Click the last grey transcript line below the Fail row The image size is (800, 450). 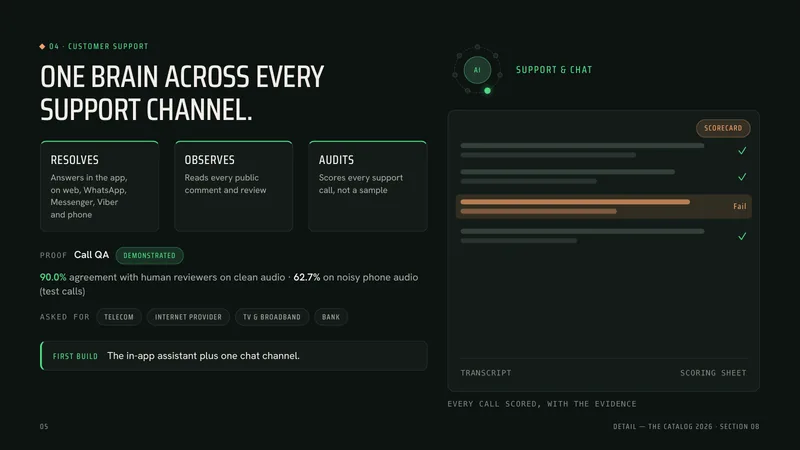(519, 240)
